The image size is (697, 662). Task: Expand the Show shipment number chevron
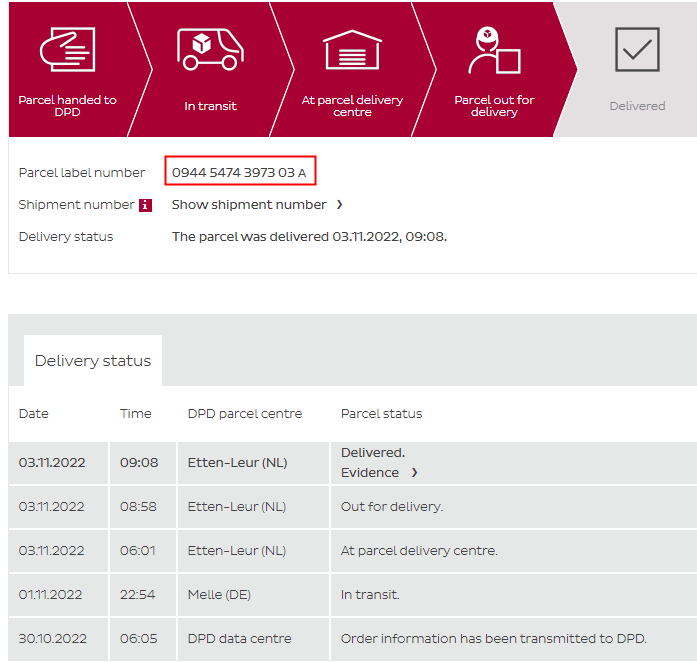point(339,205)
